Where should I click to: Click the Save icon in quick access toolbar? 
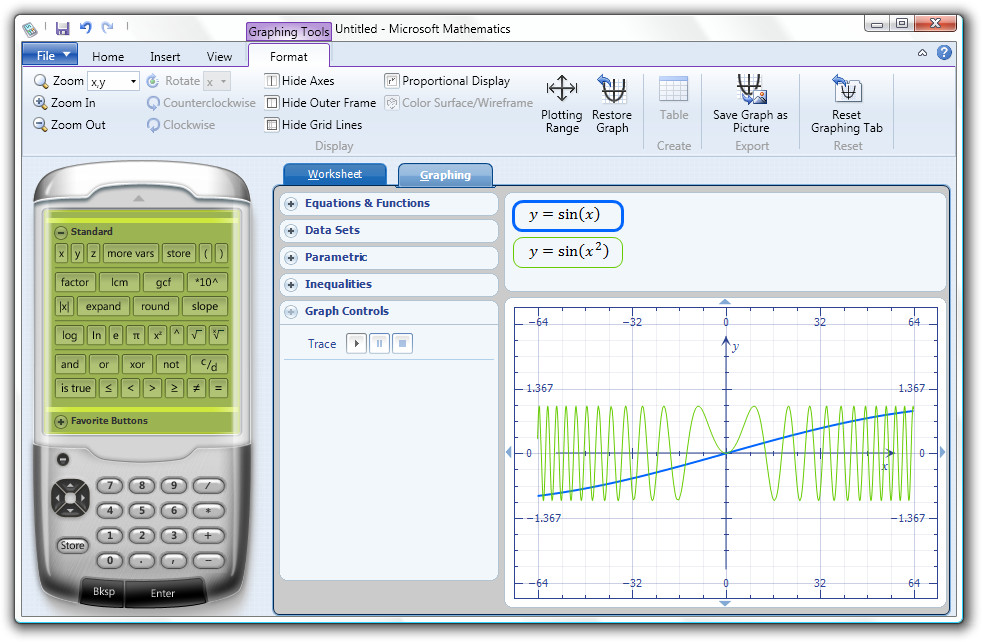tap(62, 28)
